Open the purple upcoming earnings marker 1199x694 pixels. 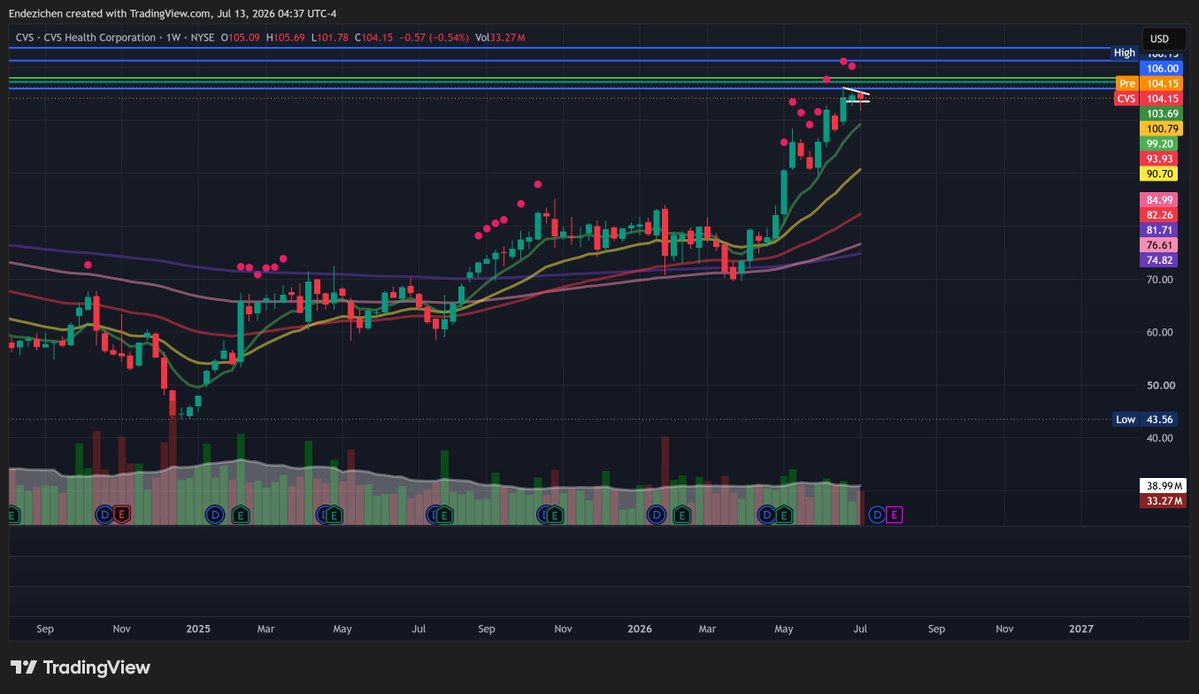click(894, 514)
